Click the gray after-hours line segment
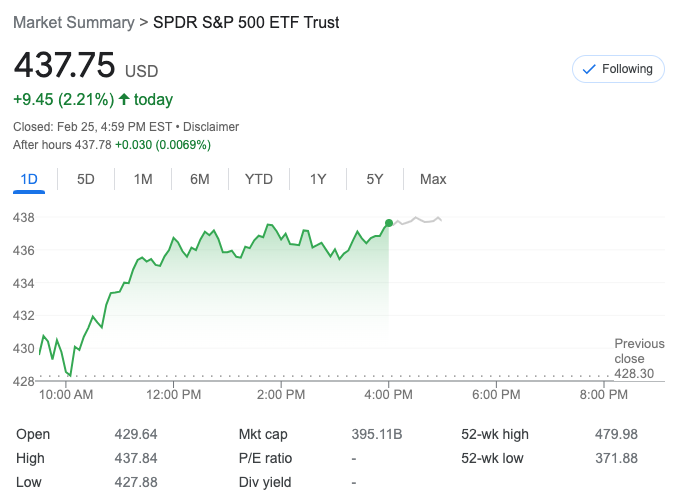Image resolution: width=682 pixels, height=499 pixels. (418, 220)
